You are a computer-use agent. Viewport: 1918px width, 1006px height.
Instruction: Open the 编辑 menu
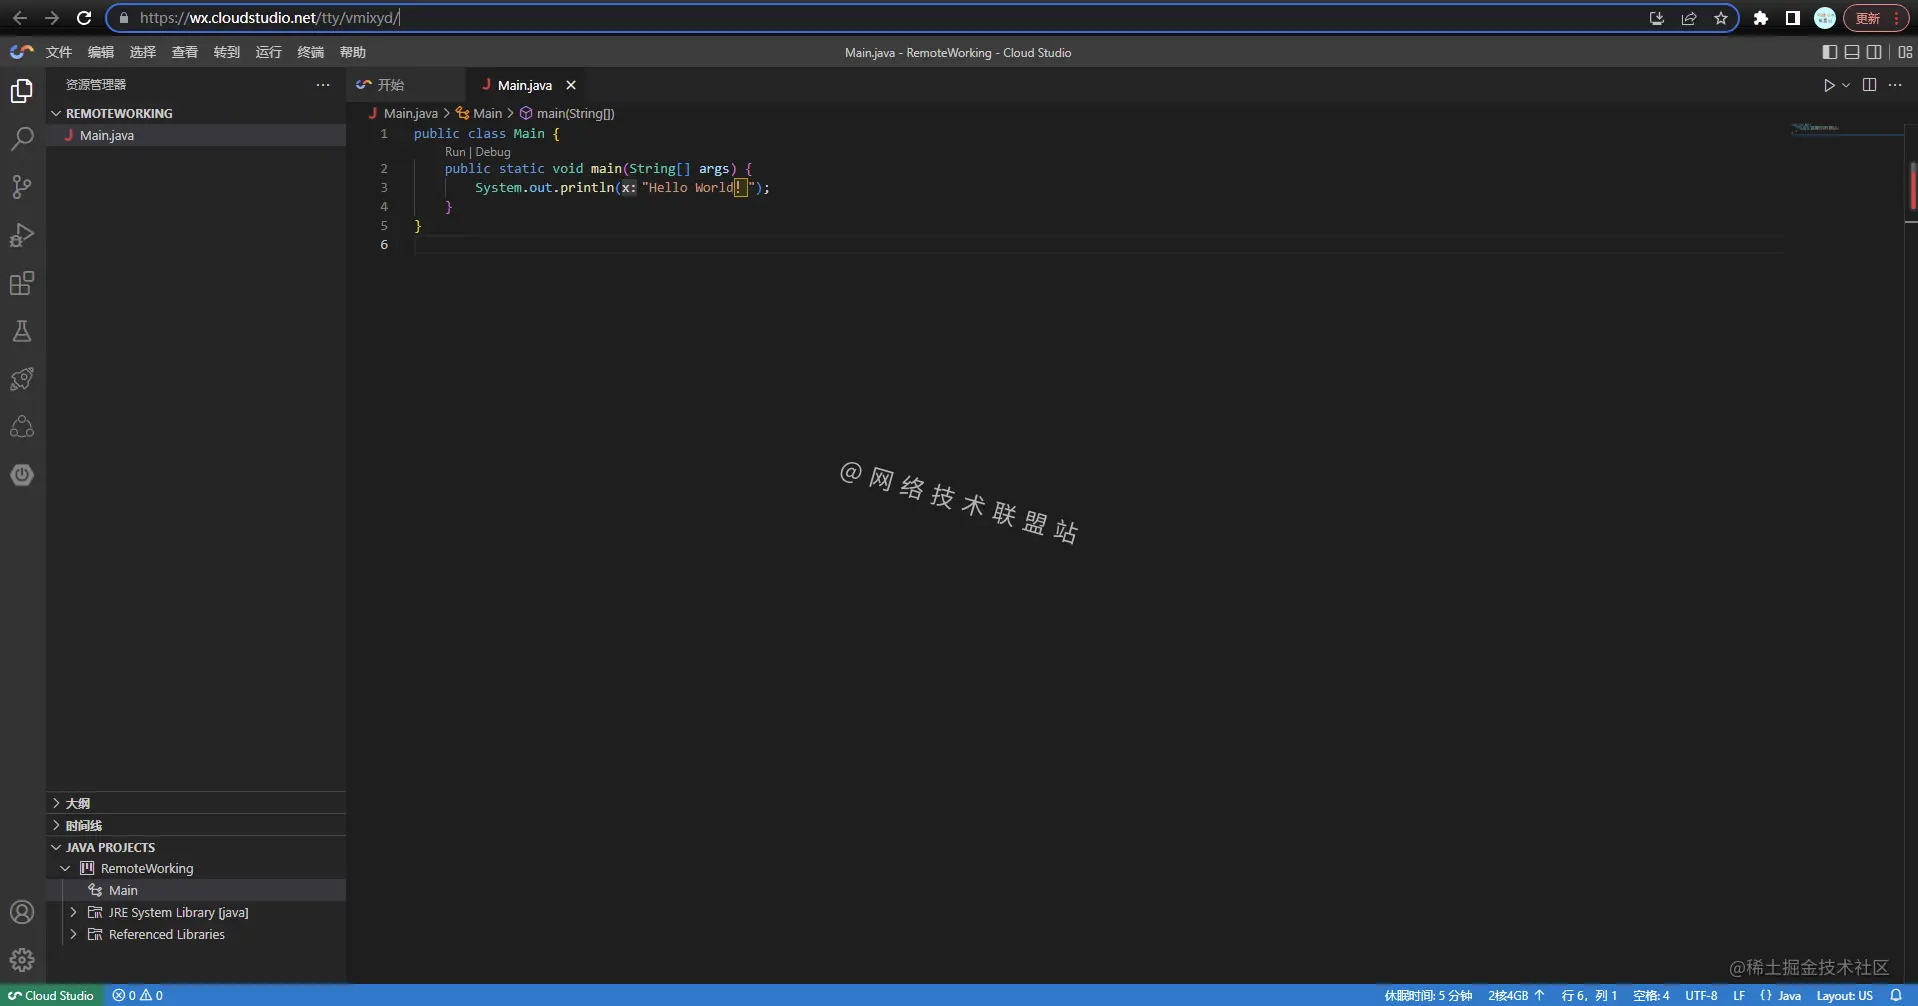[101, 52]
